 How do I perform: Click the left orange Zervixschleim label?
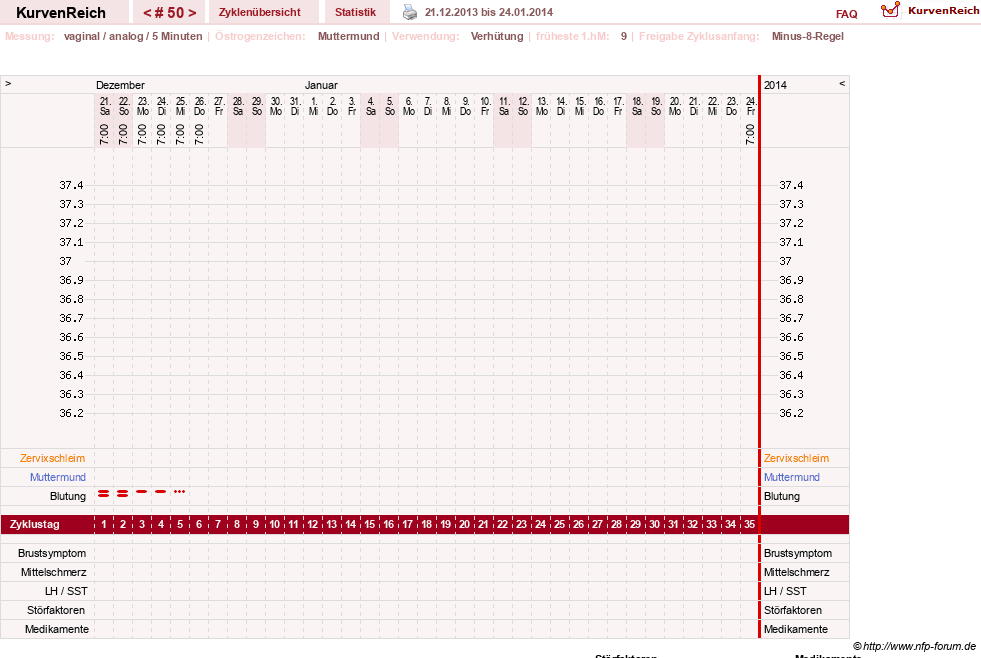[53, 458]
